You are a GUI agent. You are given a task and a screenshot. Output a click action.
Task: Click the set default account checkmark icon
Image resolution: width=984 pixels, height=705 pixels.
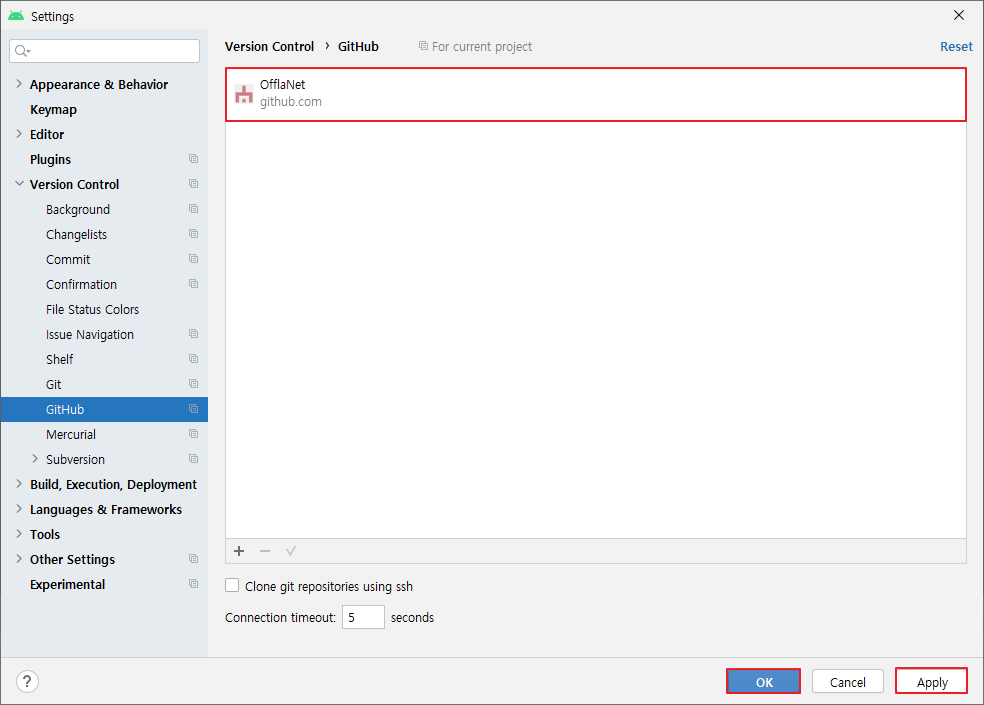(x=291, y=551)
